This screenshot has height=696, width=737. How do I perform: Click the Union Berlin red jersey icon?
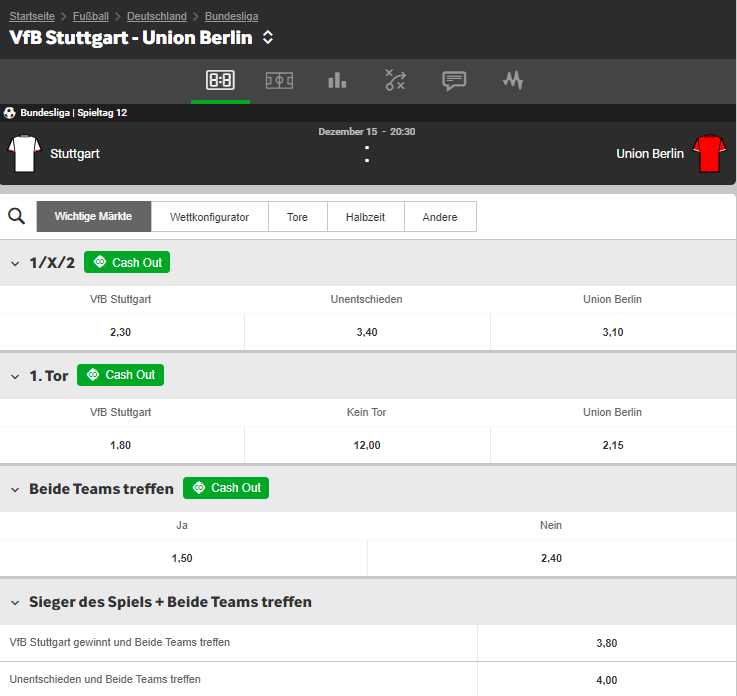[709, 153]
